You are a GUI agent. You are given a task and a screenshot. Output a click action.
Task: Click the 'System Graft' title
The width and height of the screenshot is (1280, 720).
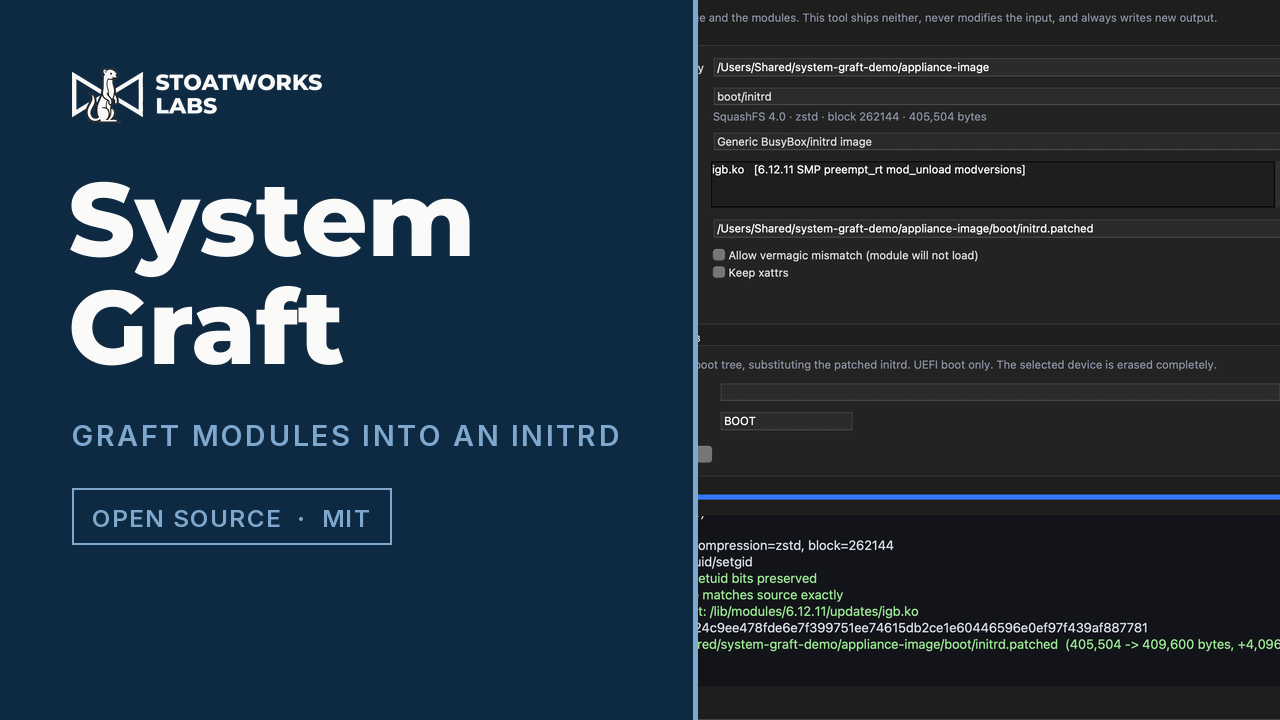coord(271,275)
